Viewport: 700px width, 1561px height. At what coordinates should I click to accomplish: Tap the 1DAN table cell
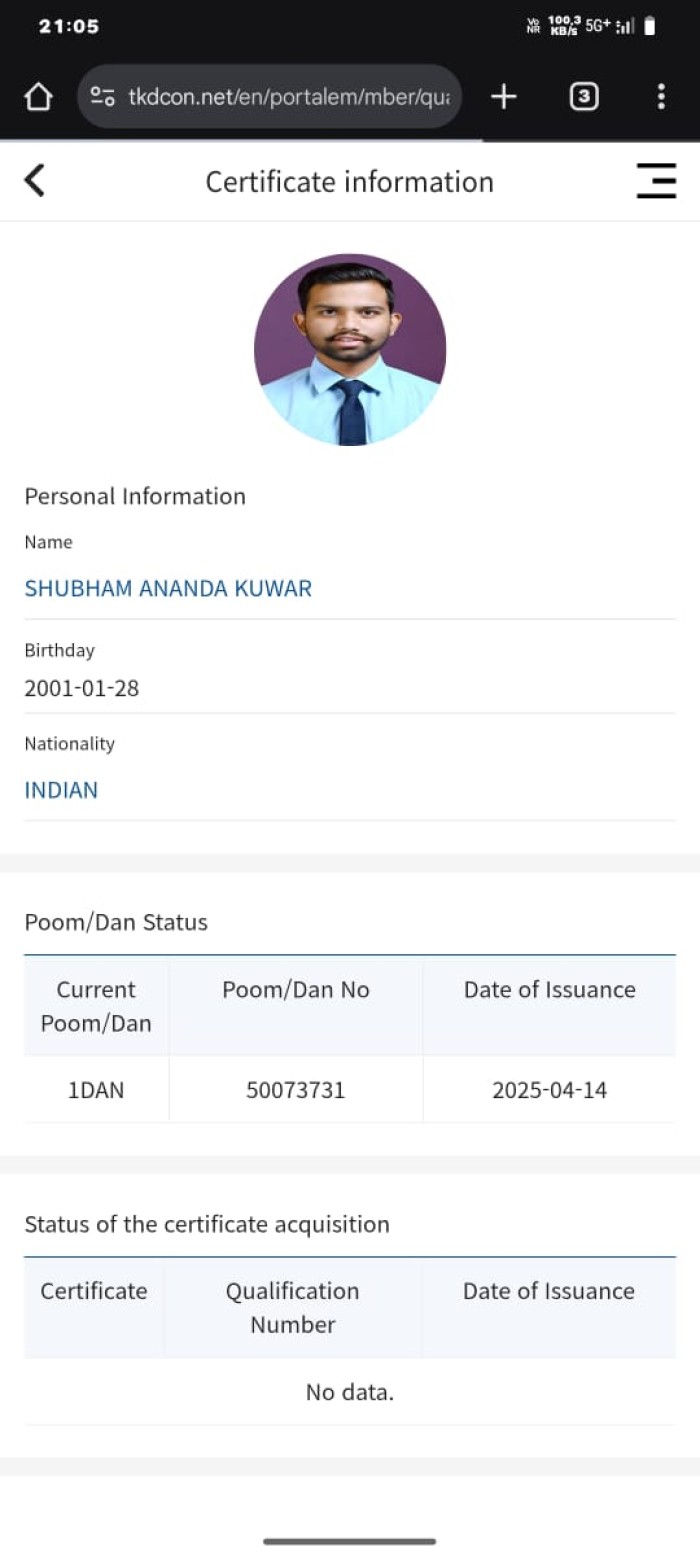click(96, 1090)
